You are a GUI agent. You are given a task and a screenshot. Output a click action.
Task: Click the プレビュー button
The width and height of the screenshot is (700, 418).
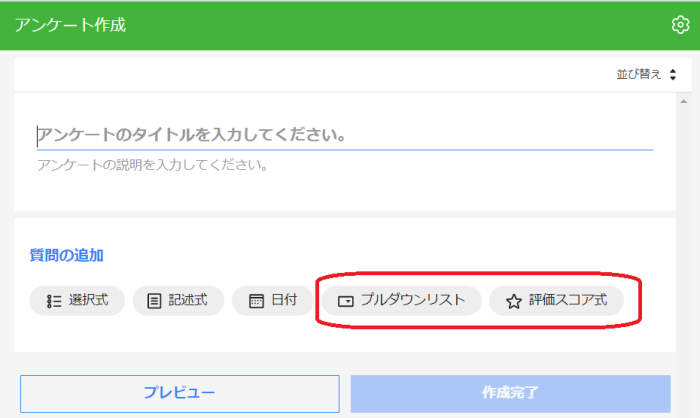179,393
